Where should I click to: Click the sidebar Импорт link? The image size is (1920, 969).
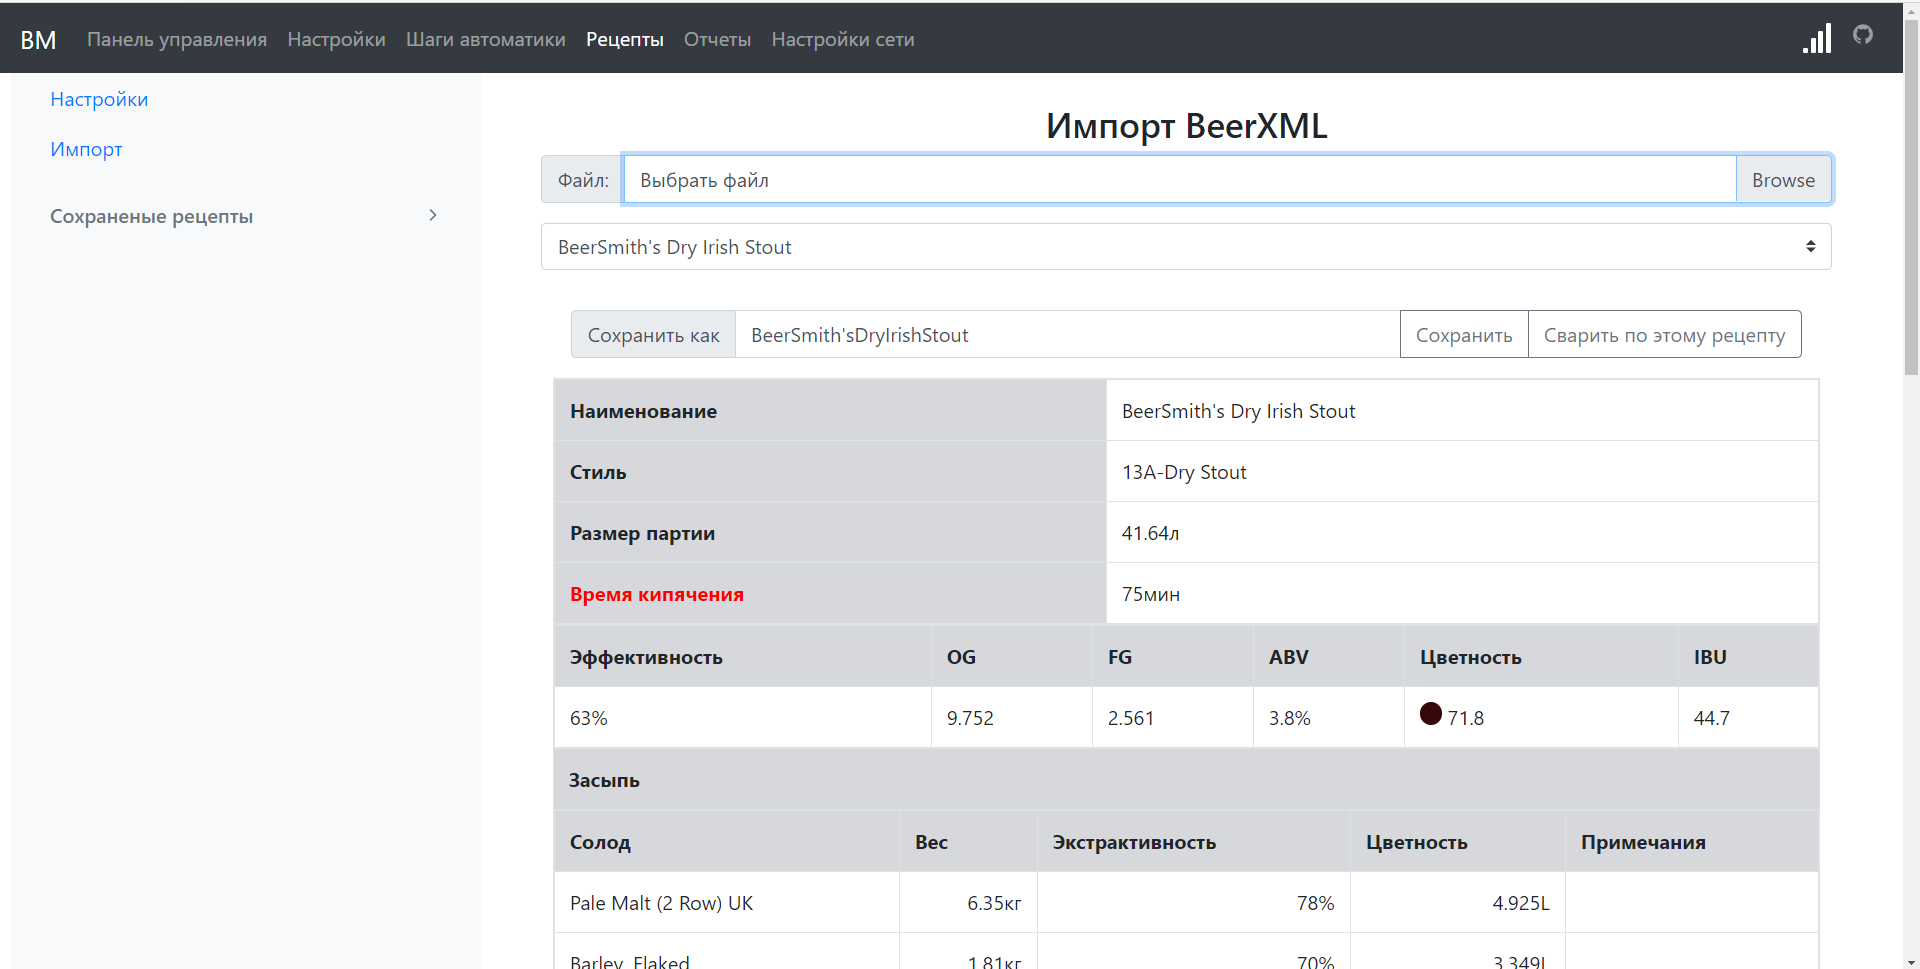[x=86, y=149]
